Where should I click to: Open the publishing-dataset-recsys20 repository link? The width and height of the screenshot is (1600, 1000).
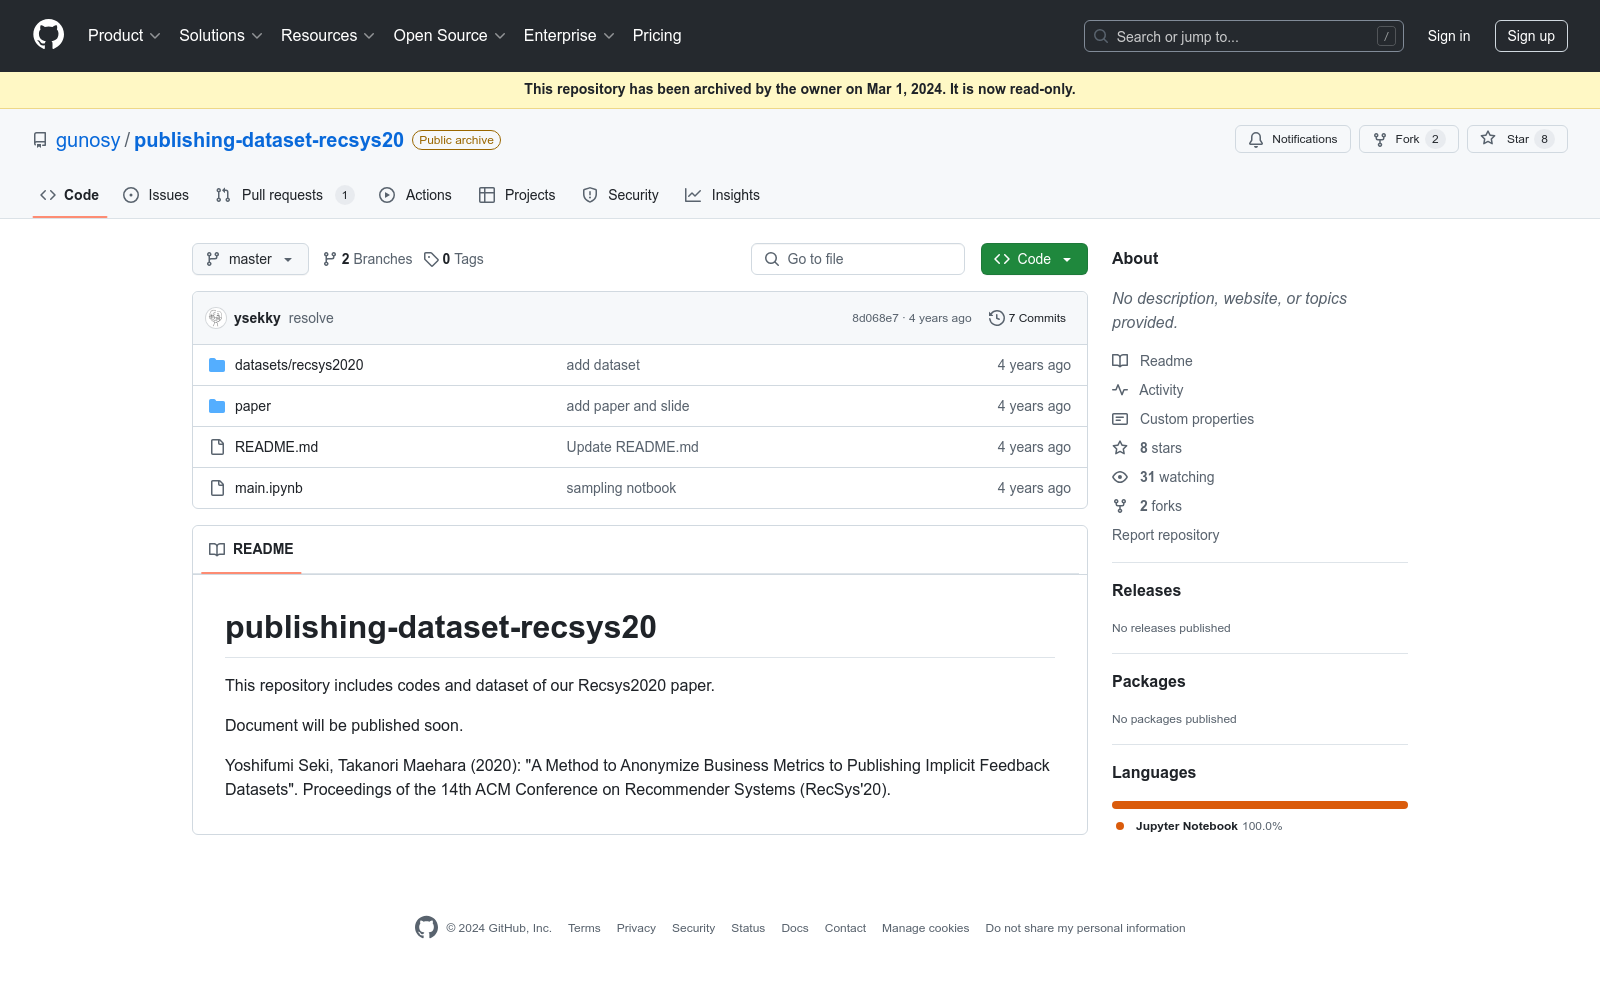(x=269, y=140)
